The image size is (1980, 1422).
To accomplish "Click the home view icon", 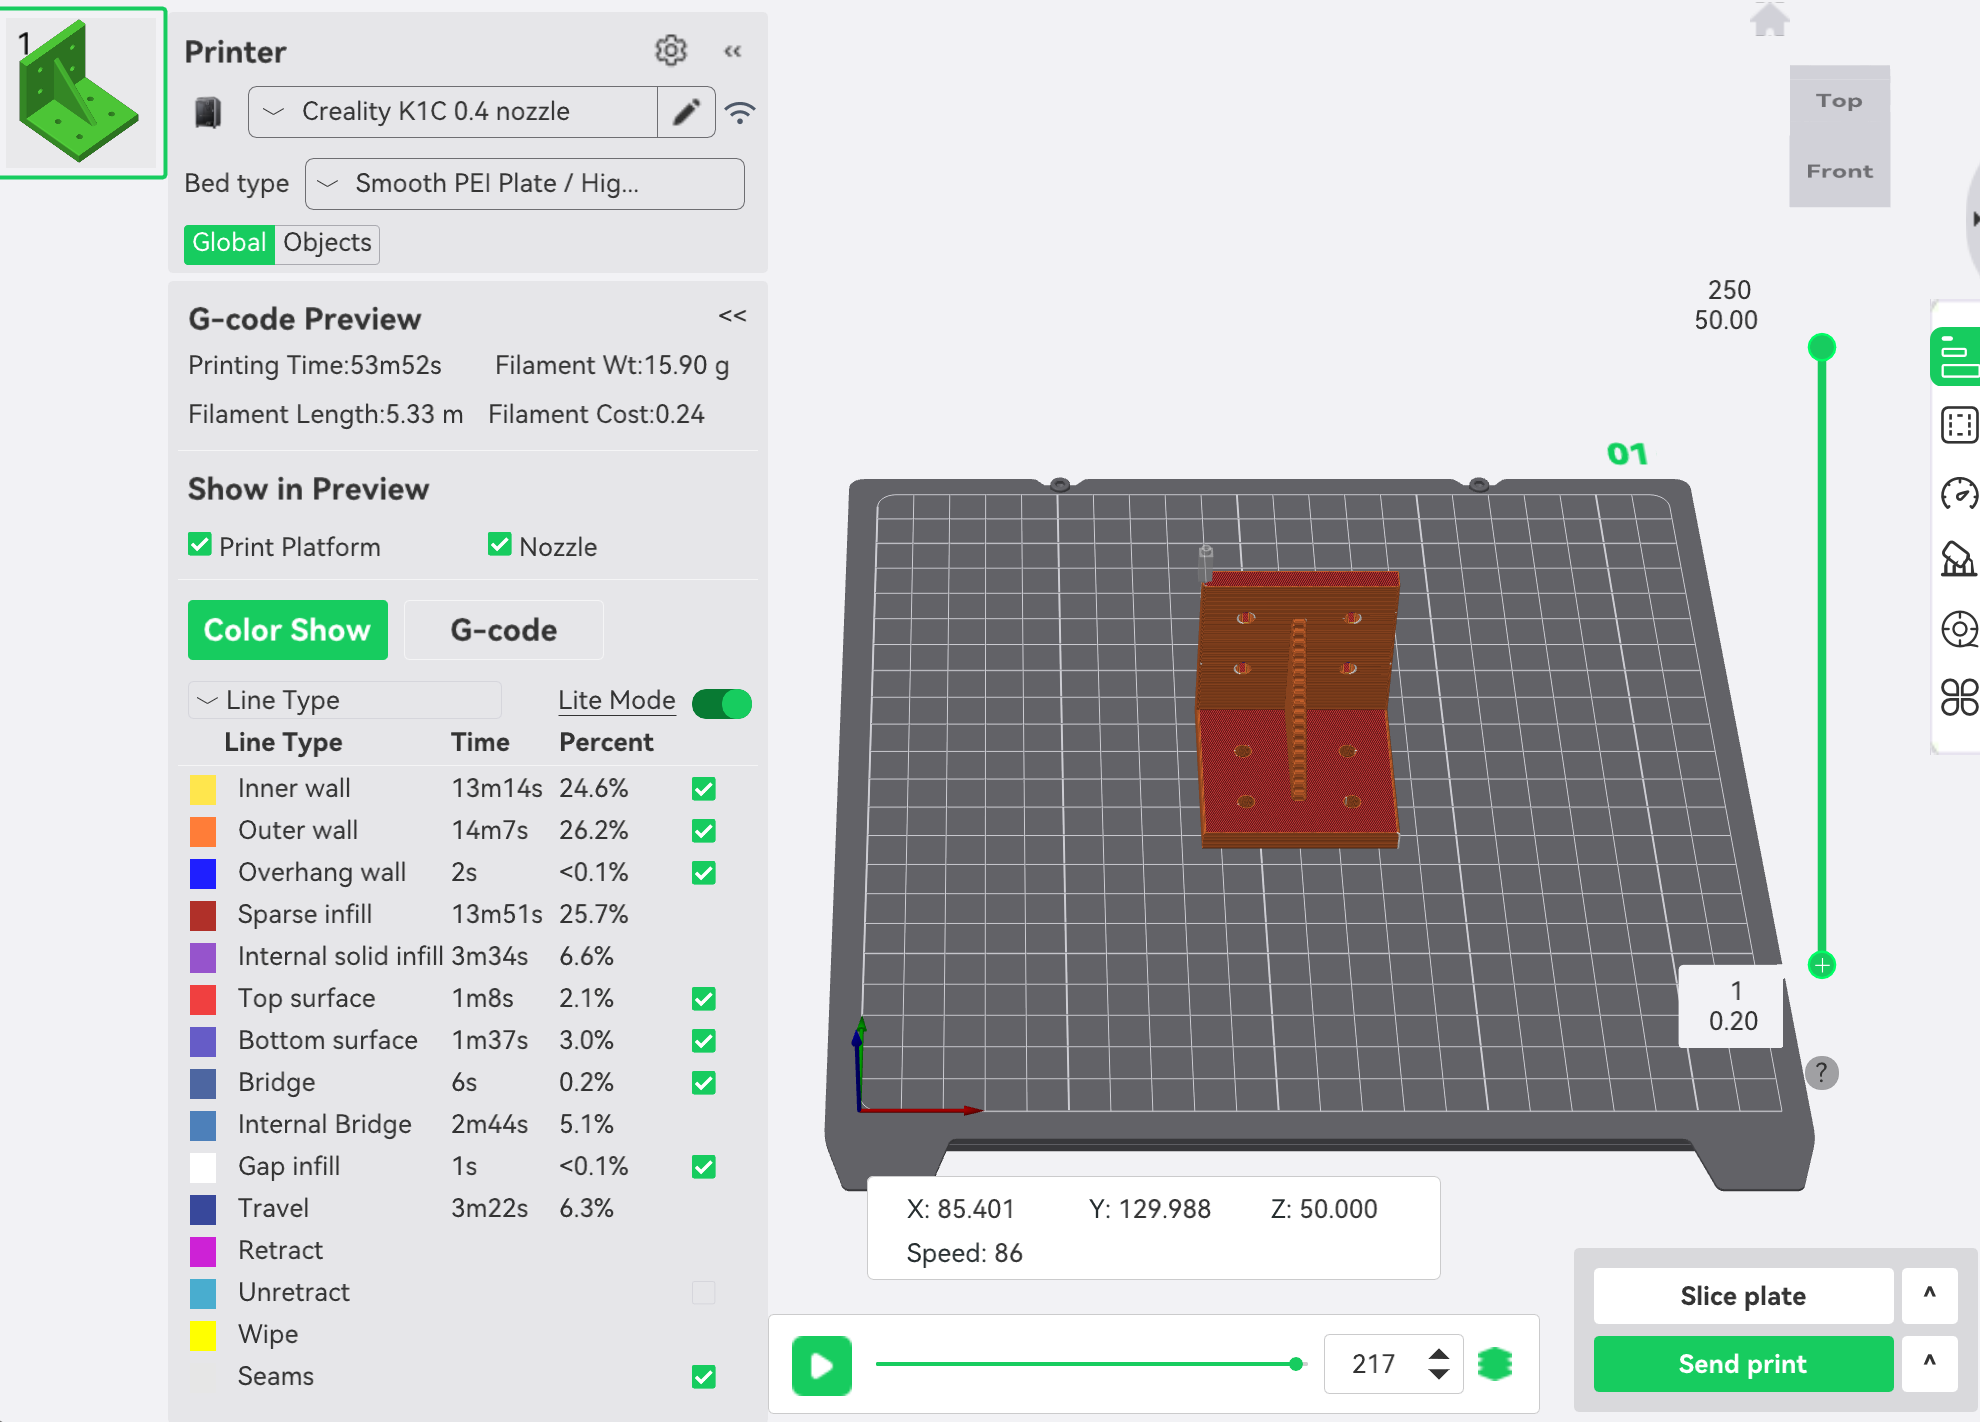I will click(x=1769, y=20).
